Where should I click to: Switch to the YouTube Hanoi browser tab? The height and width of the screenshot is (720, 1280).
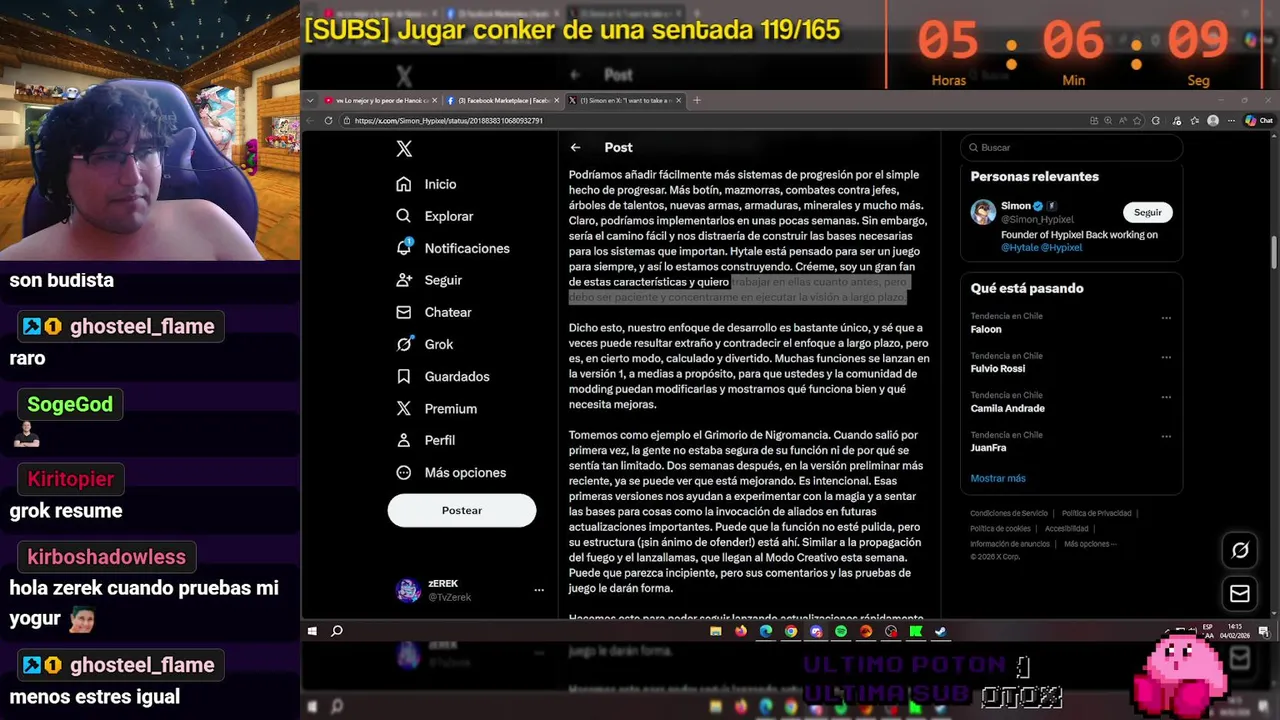381,100
